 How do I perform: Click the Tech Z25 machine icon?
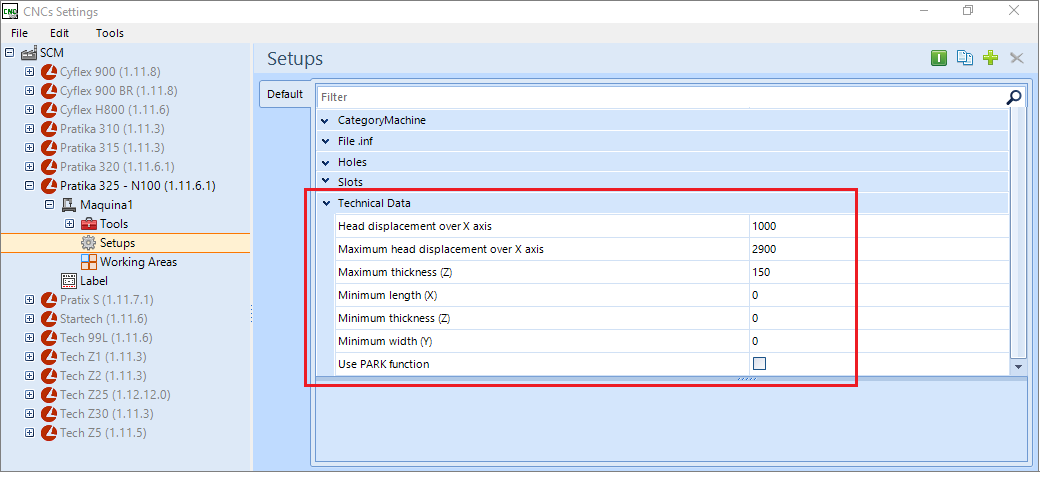coord(49,395)
